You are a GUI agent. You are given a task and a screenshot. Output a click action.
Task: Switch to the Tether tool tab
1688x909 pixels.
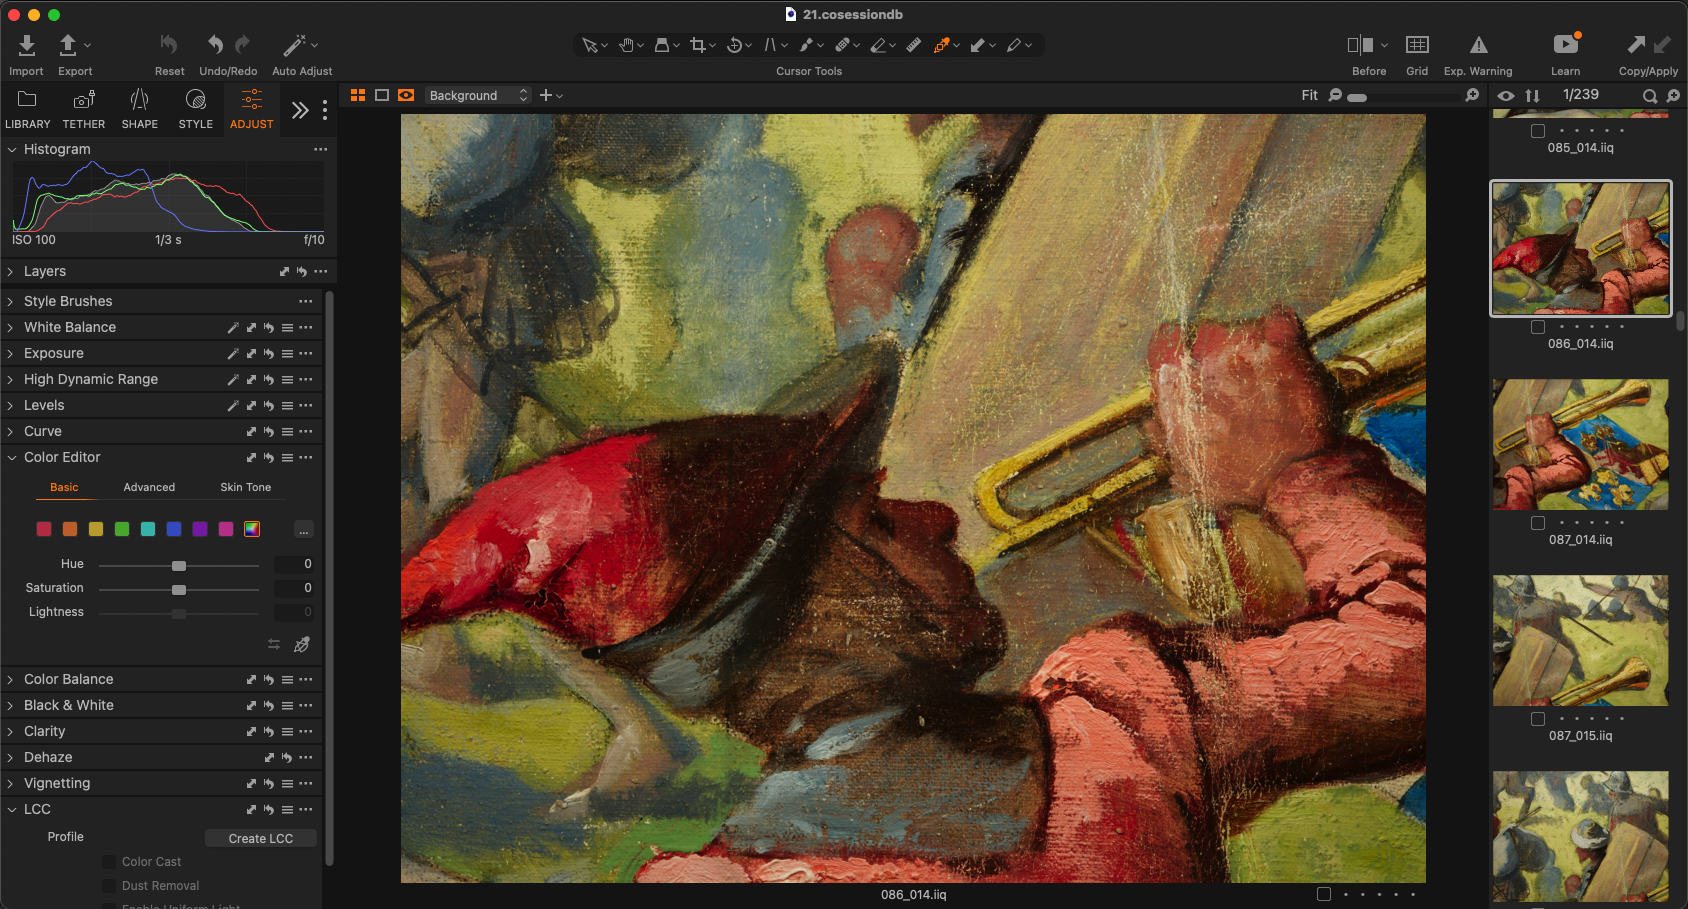pos(84,108)
